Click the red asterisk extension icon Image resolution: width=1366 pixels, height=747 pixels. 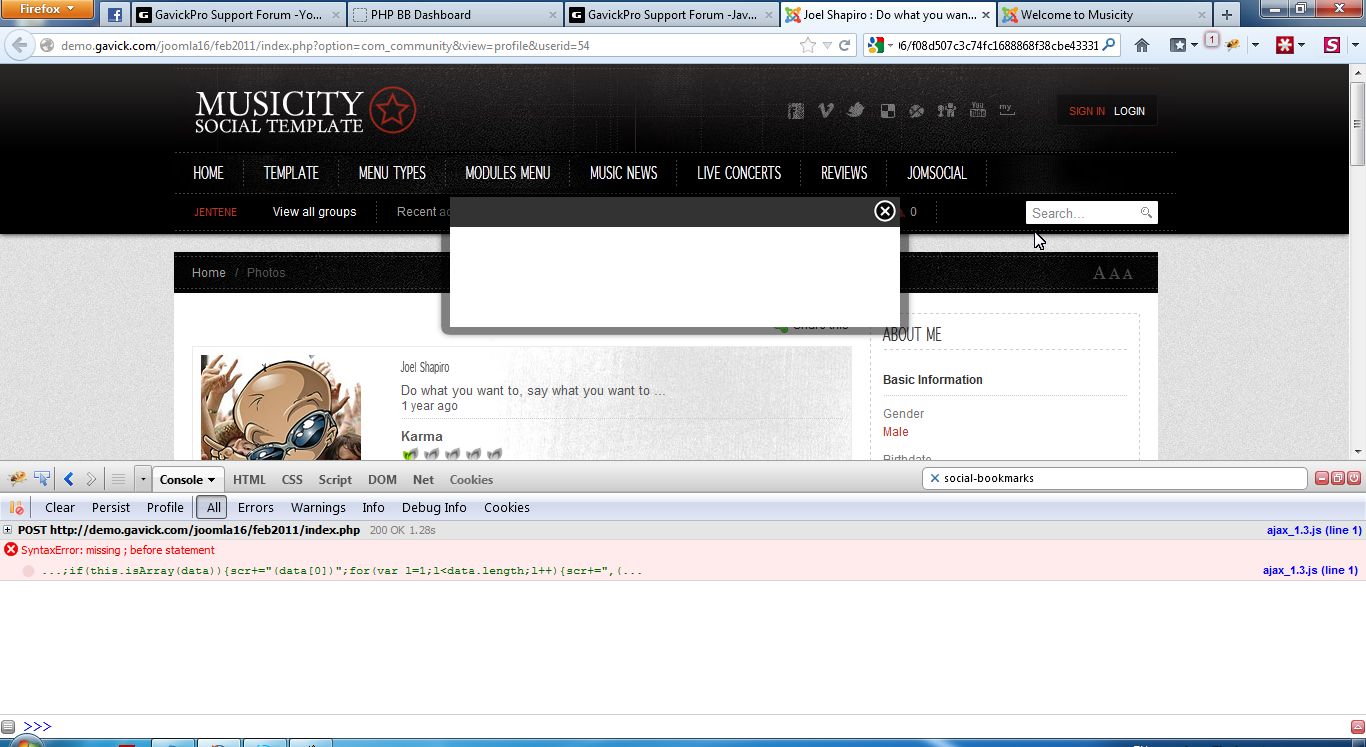pyautogui.click(x=1285, y=45)
